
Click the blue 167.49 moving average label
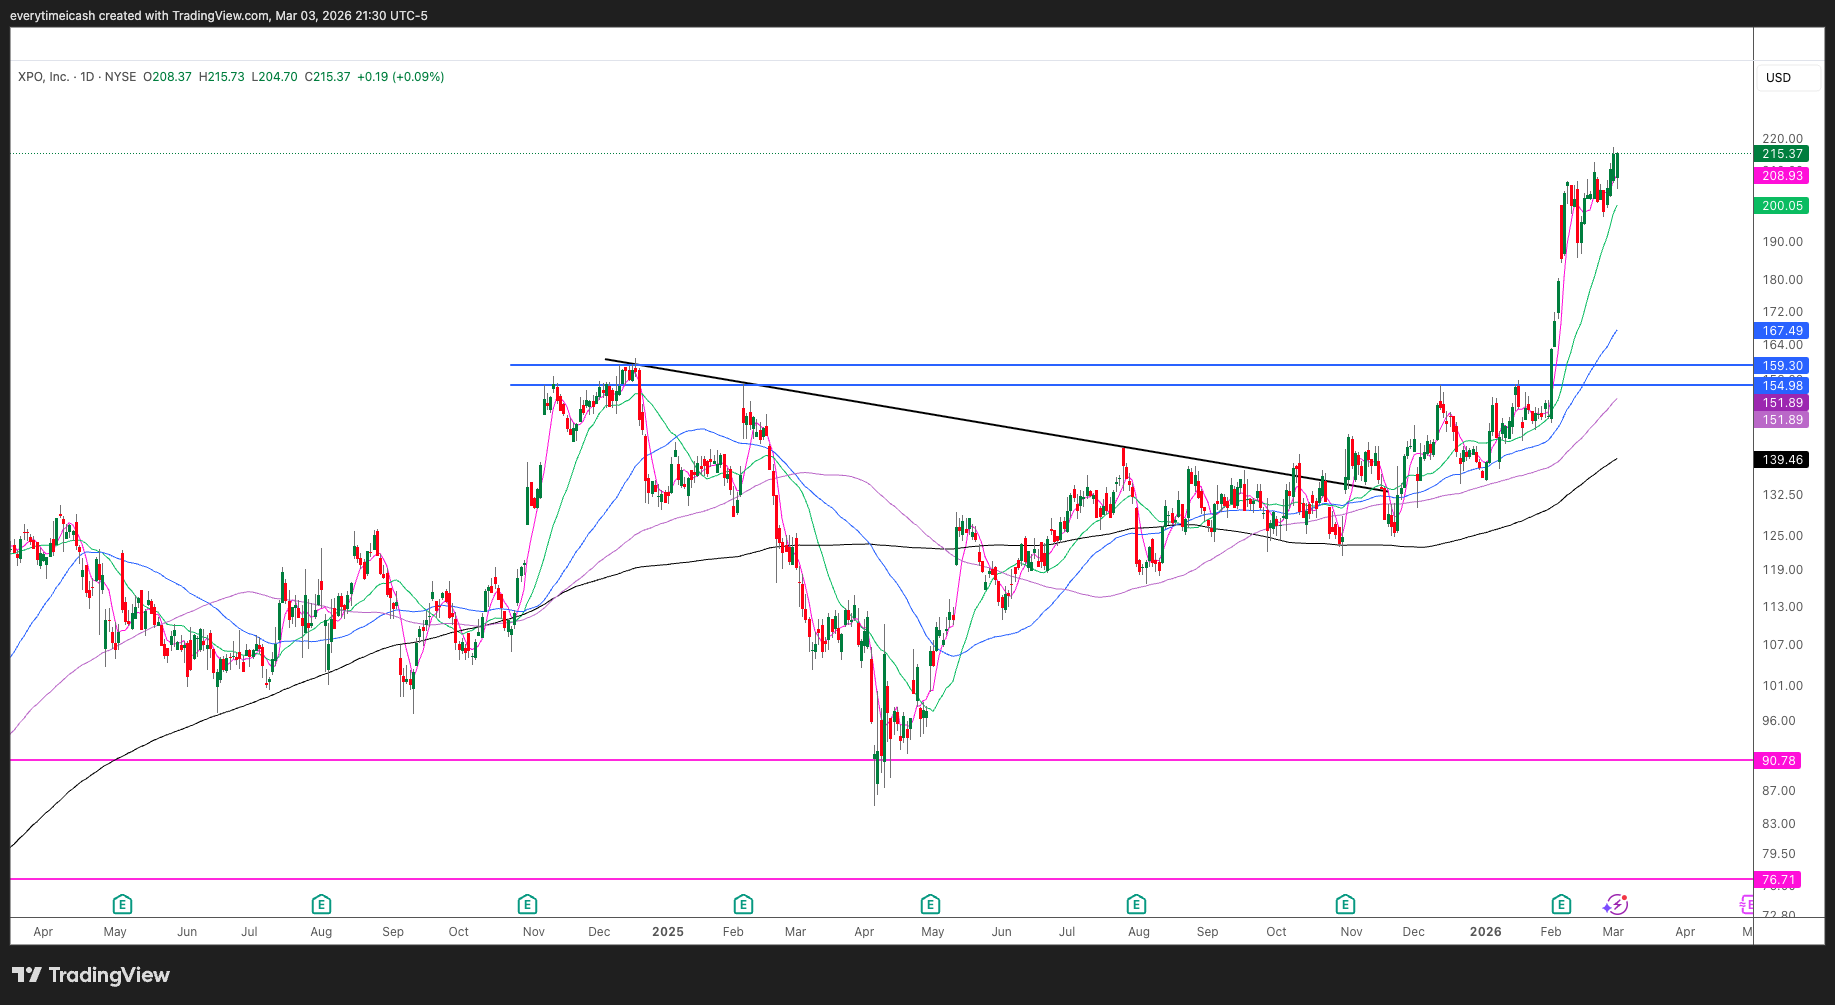1782,331
